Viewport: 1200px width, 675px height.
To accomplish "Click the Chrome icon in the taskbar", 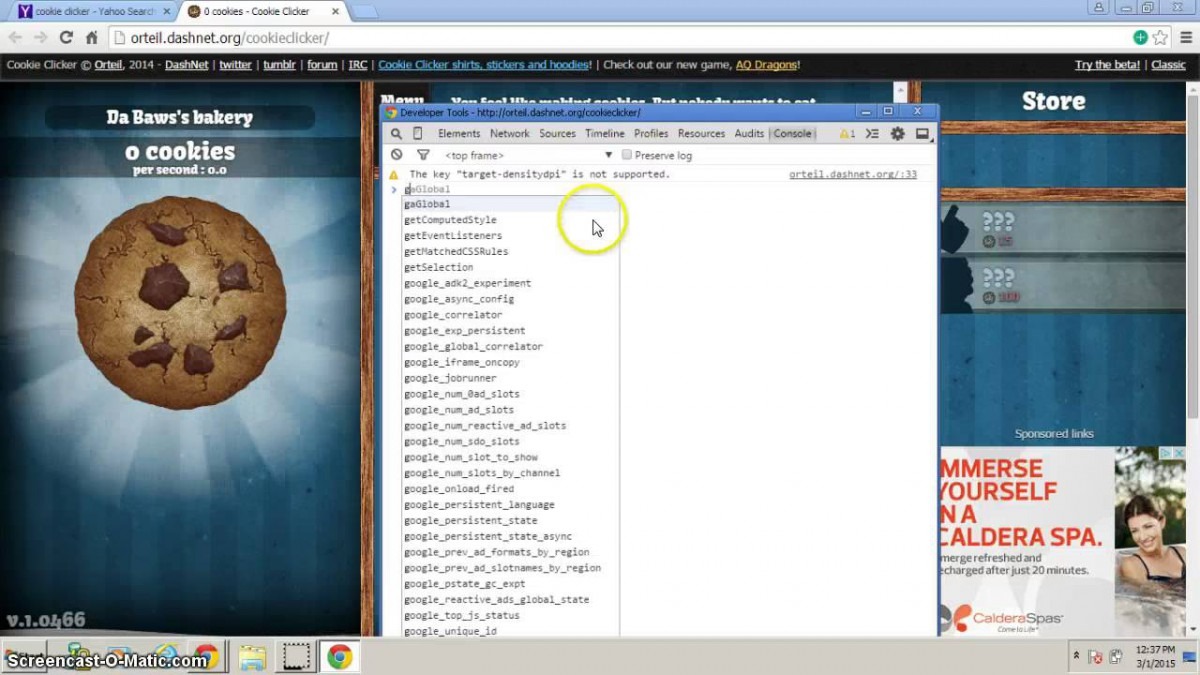I will pos(340,657).
